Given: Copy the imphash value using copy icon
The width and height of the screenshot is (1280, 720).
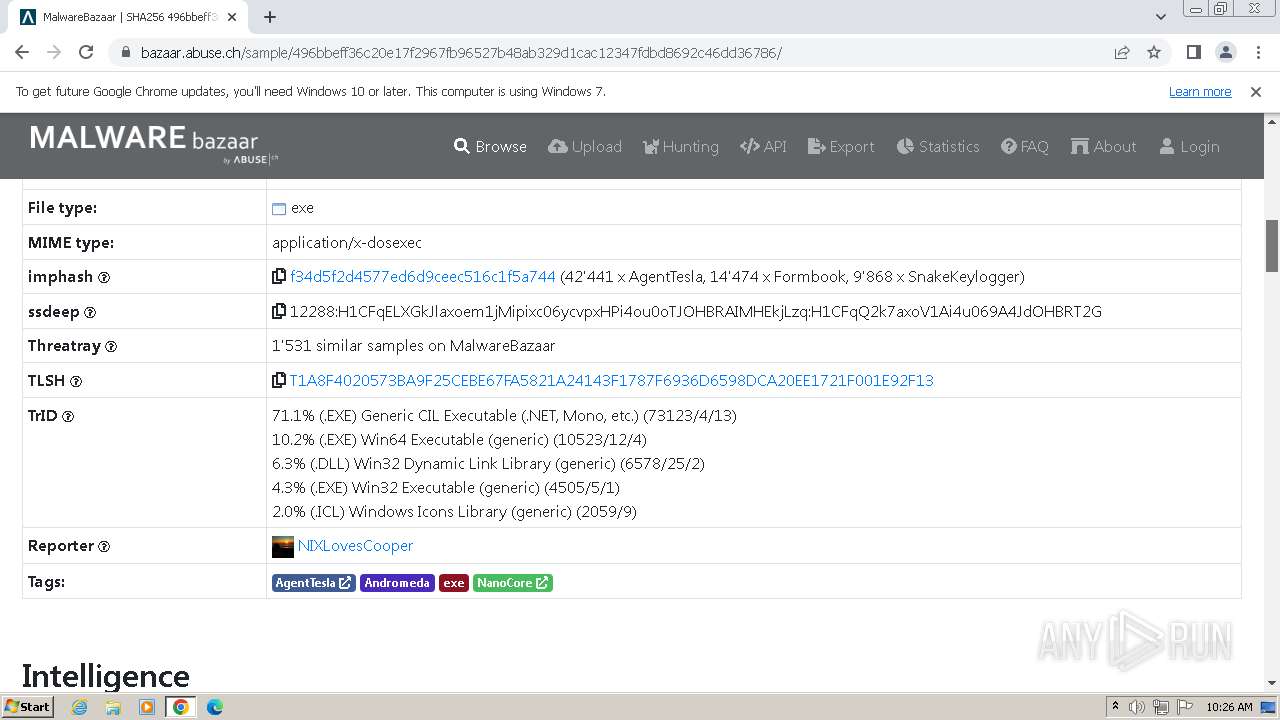Looking at the screenshot, I should pos(279,277).
